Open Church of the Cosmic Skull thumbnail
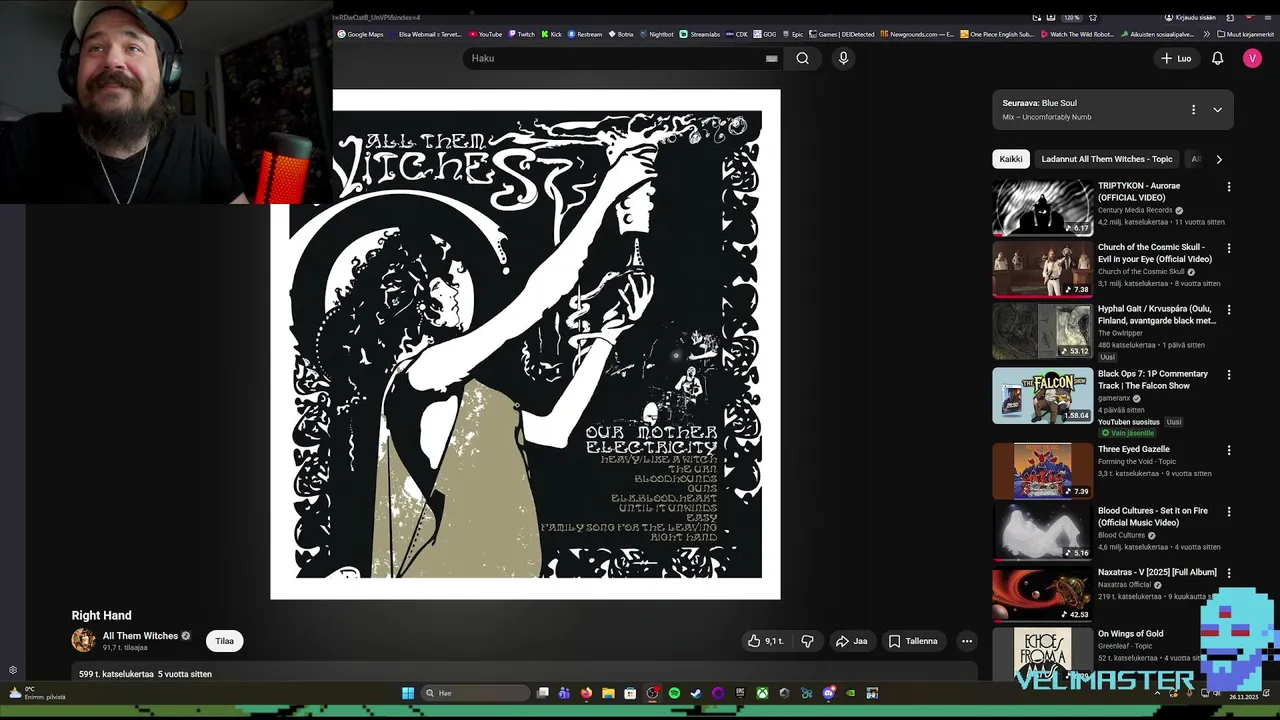The width and height of the screenshot is (1280, 720). pos(1043,269)
